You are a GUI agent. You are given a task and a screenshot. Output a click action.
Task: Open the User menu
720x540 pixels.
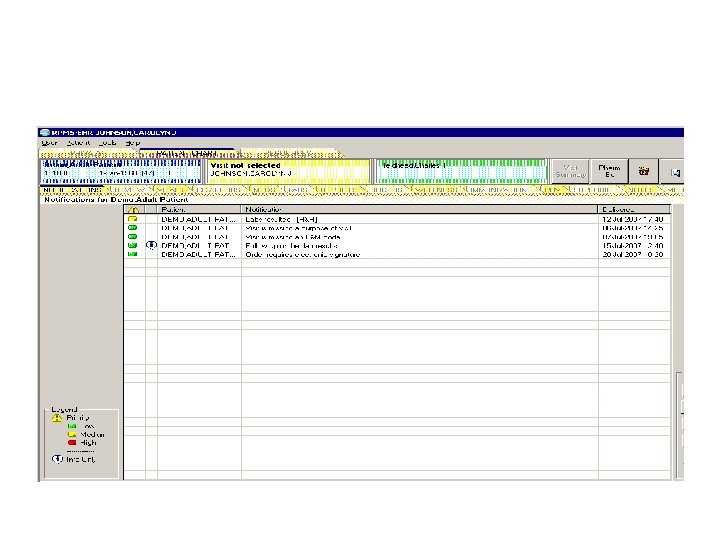[x=49, y=143]
